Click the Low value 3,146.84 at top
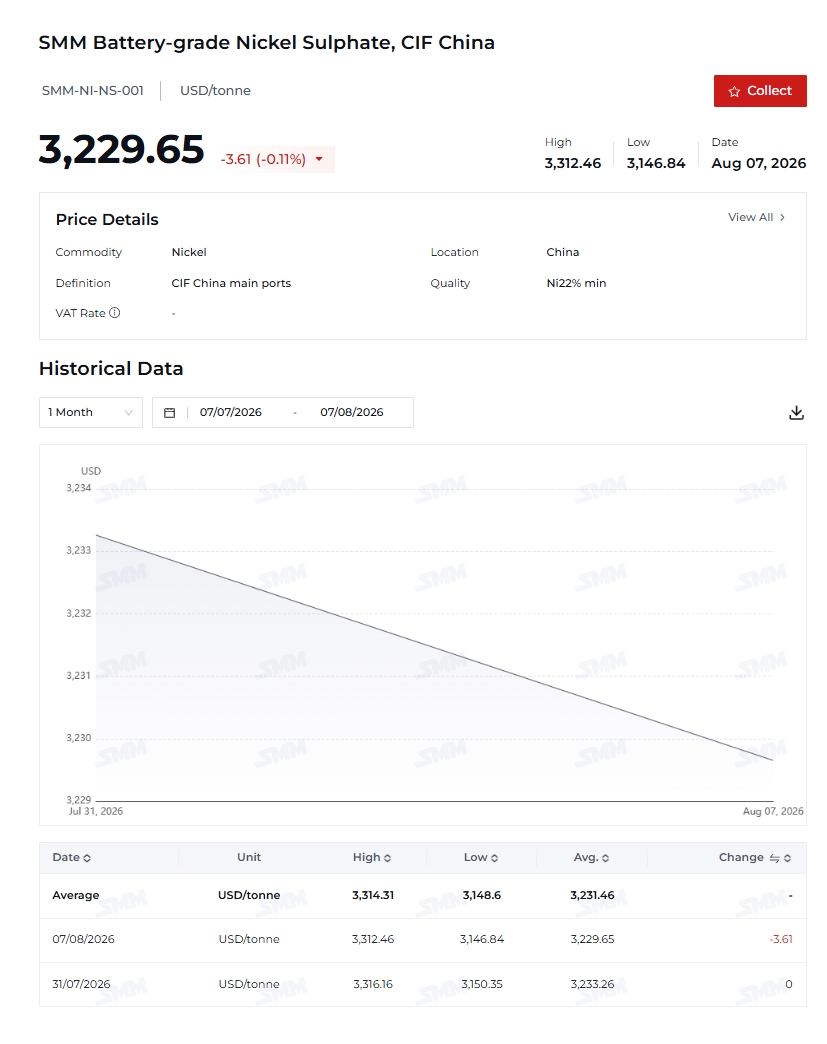827x1044 pixels. click(x=656, y=163)
